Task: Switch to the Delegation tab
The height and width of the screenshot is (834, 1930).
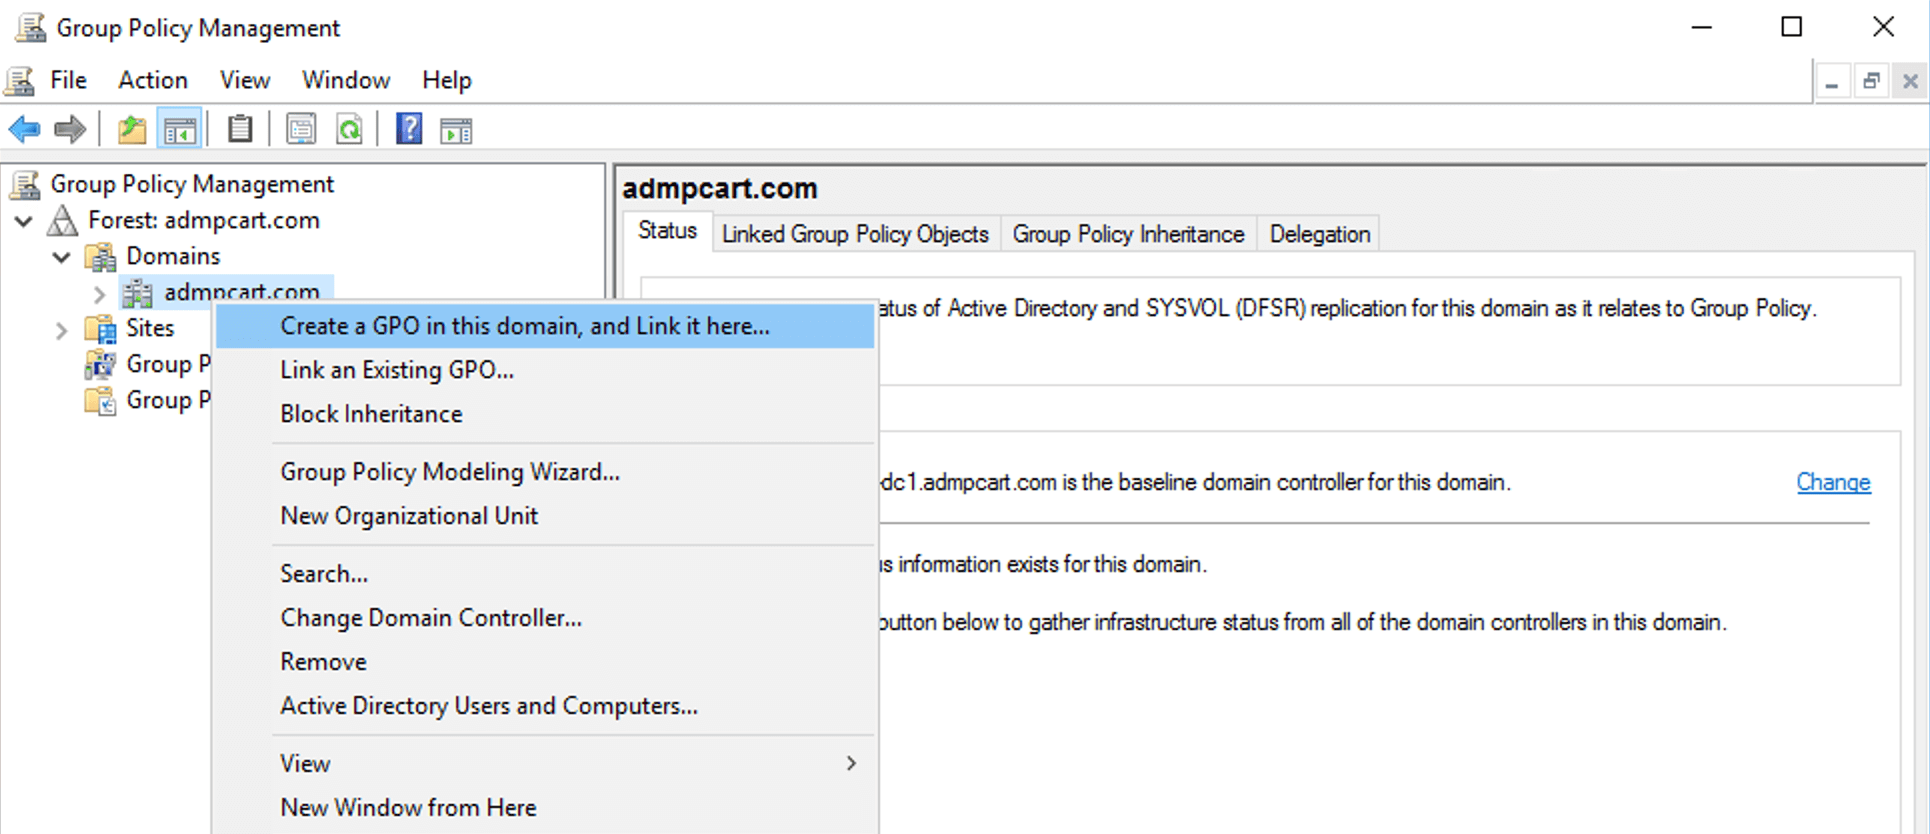Action: [1319, 234]
